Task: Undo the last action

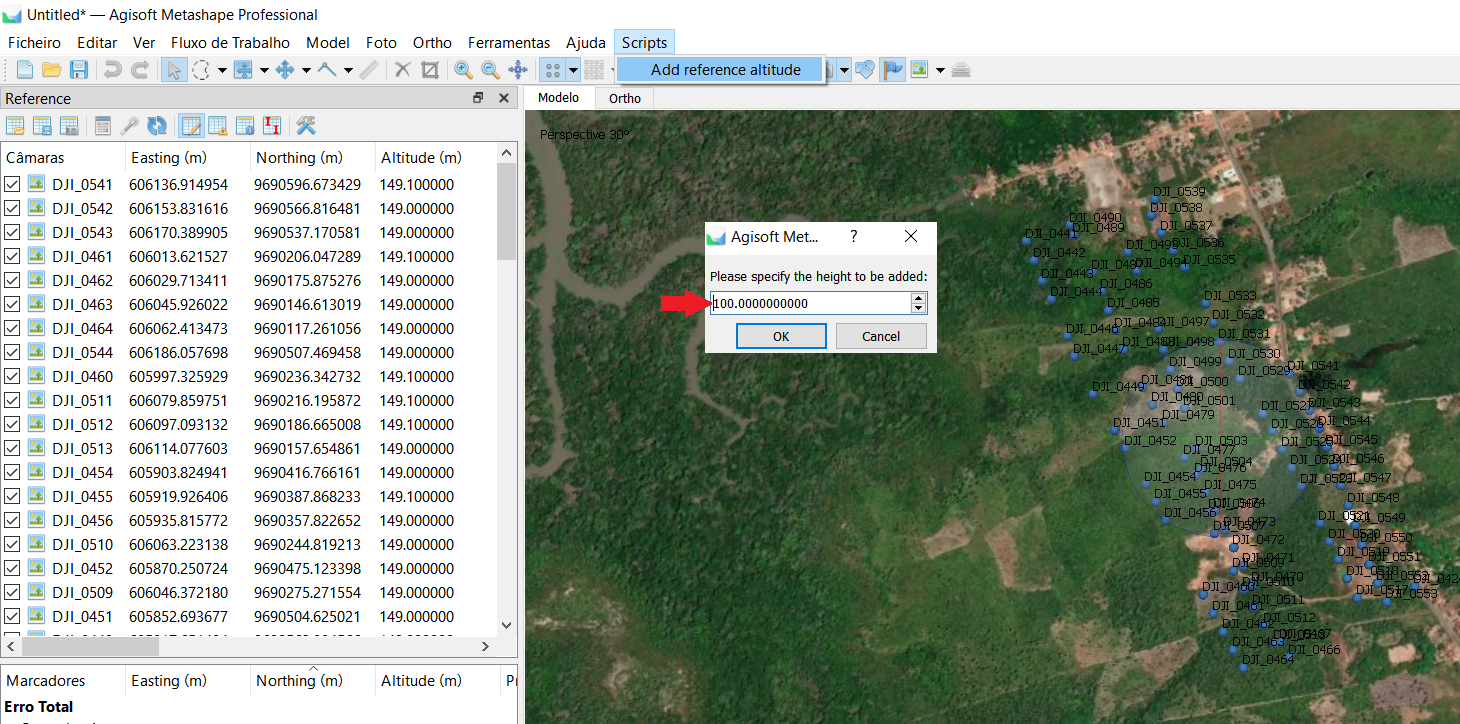Action: click(x=113, y=70)
